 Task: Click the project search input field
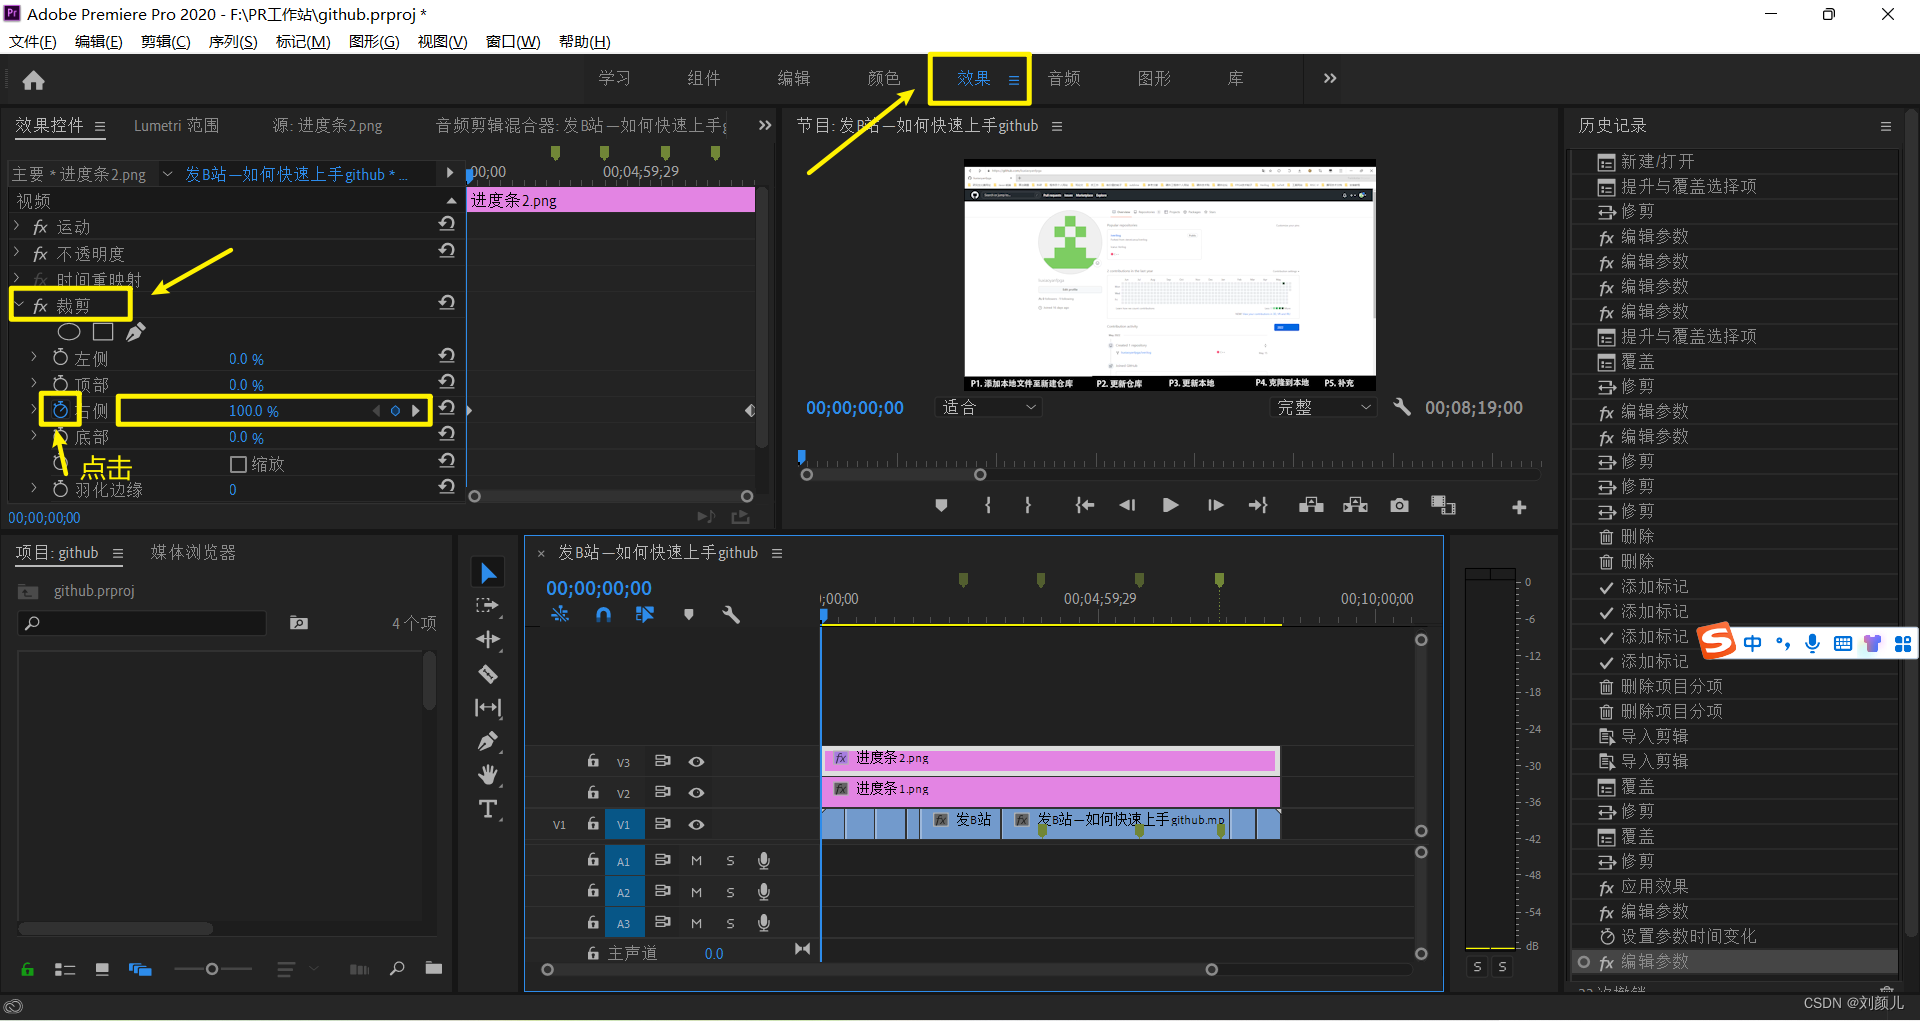(x=143, y=623)
